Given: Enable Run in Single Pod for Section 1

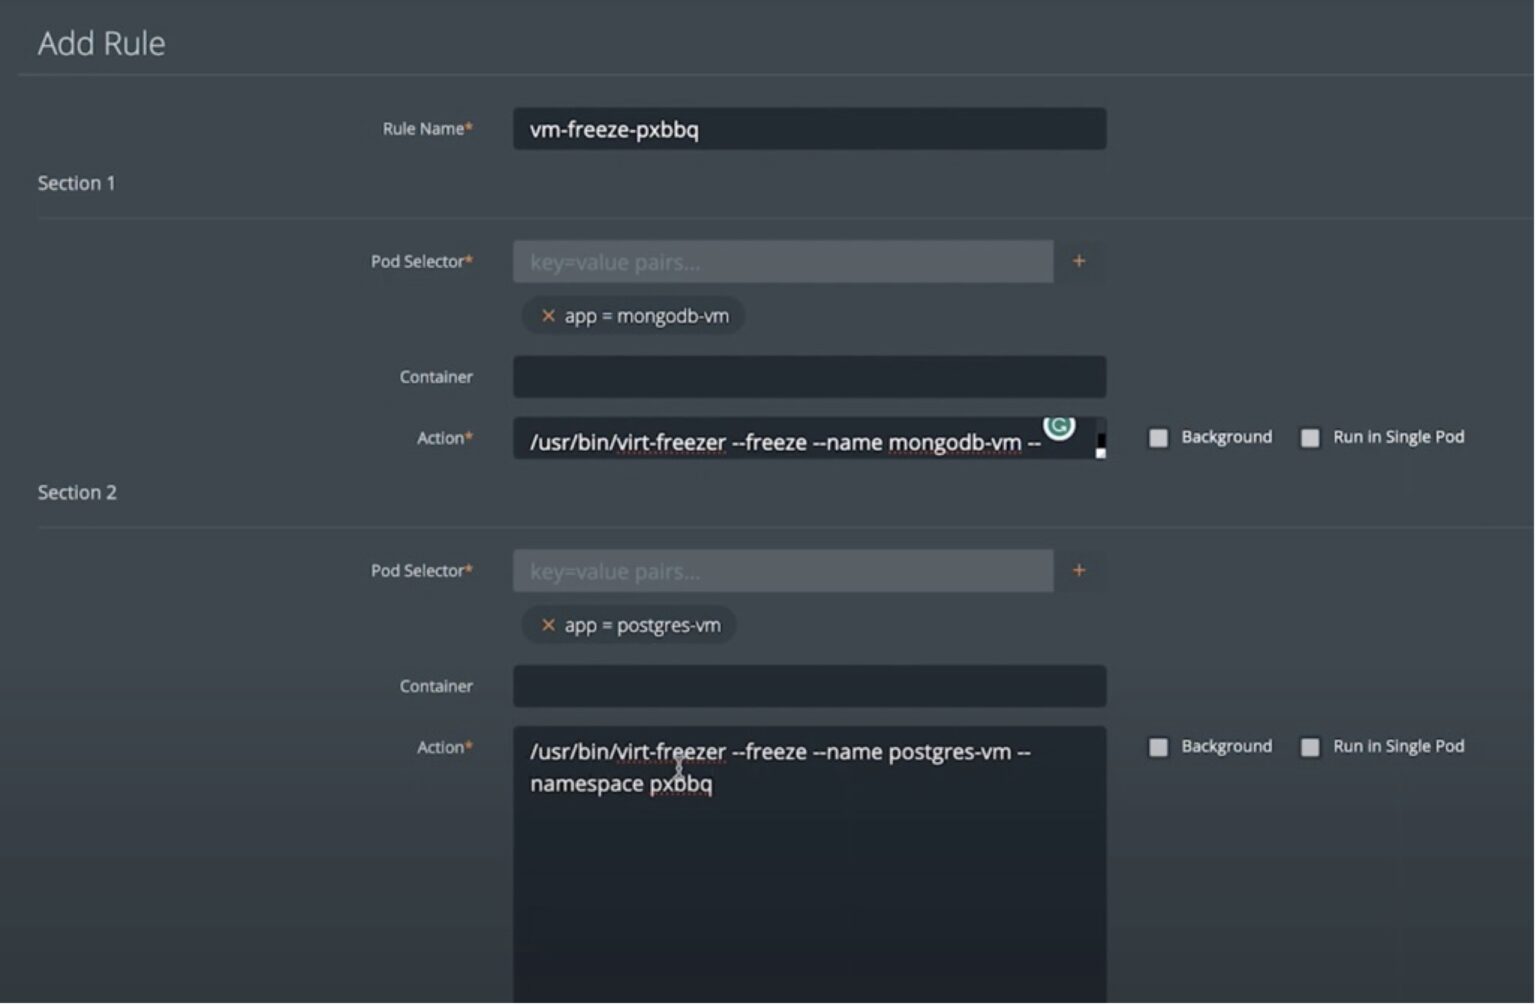Looking at the screenshot, I should pyautogui.click(x=1310, y=437).
